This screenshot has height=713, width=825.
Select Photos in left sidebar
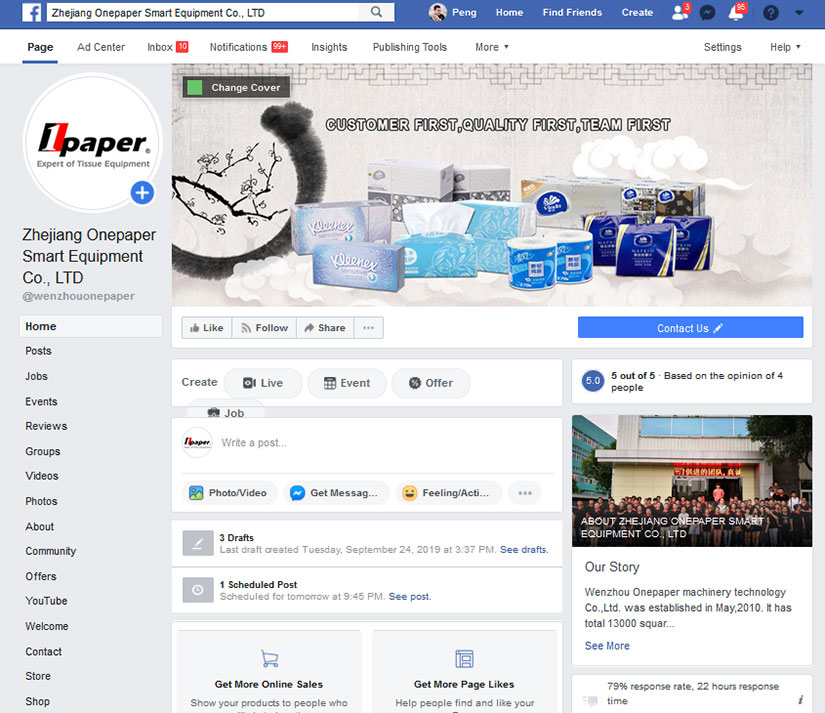point(41,501)
